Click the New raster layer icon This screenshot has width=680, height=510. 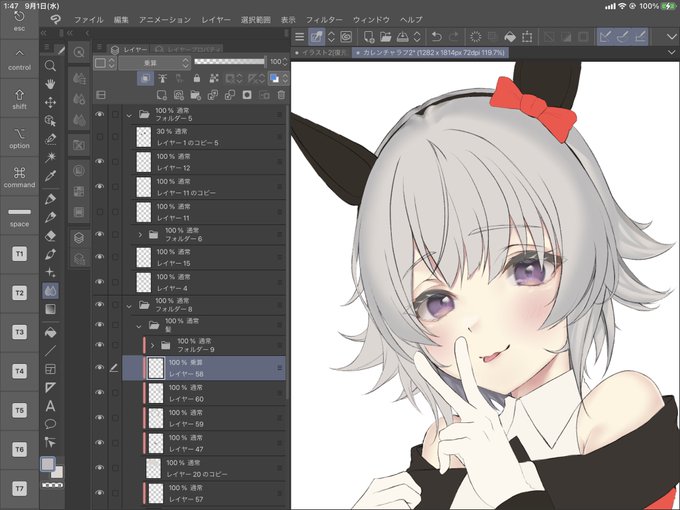[x=161, y=95]
